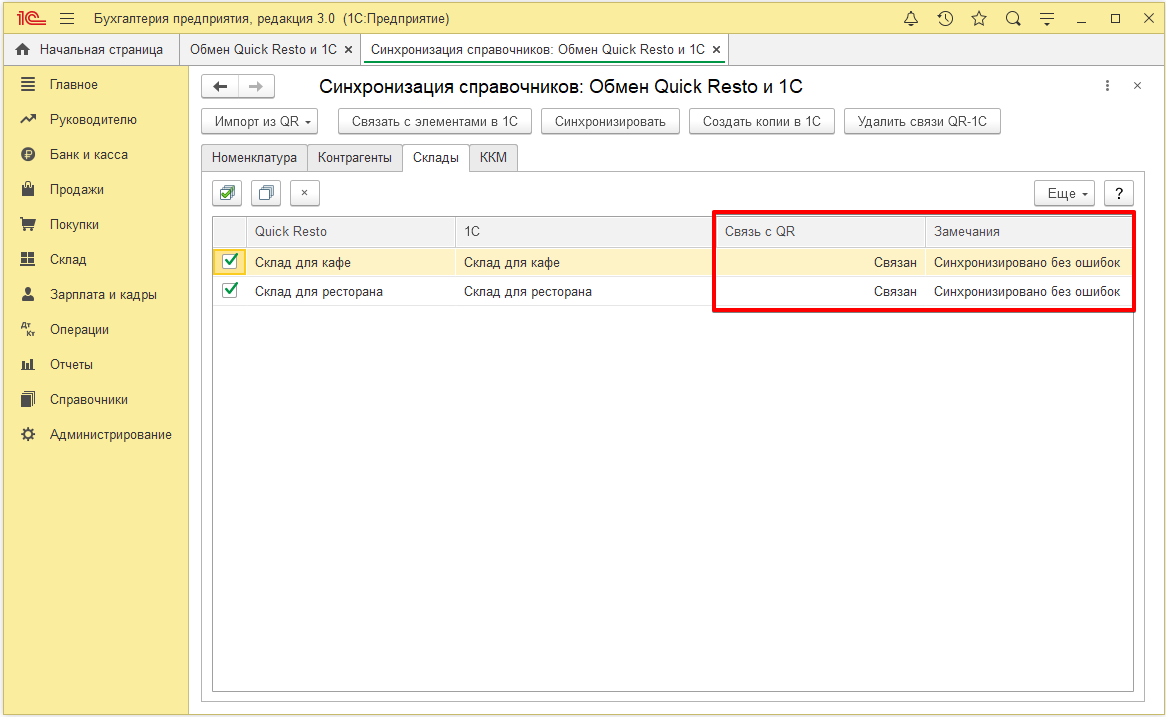This screenshot has width=1166, height=717.
Task: Click Создать копии в 1С button
Action: click(762, 121)
